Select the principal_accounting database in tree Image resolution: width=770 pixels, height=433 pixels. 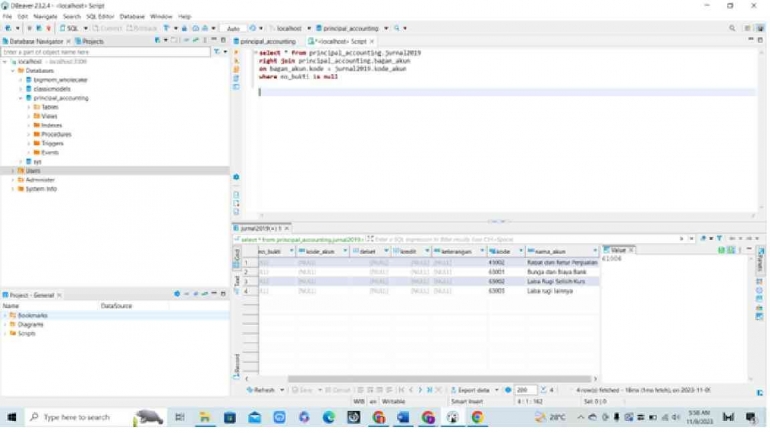[61, 98]
